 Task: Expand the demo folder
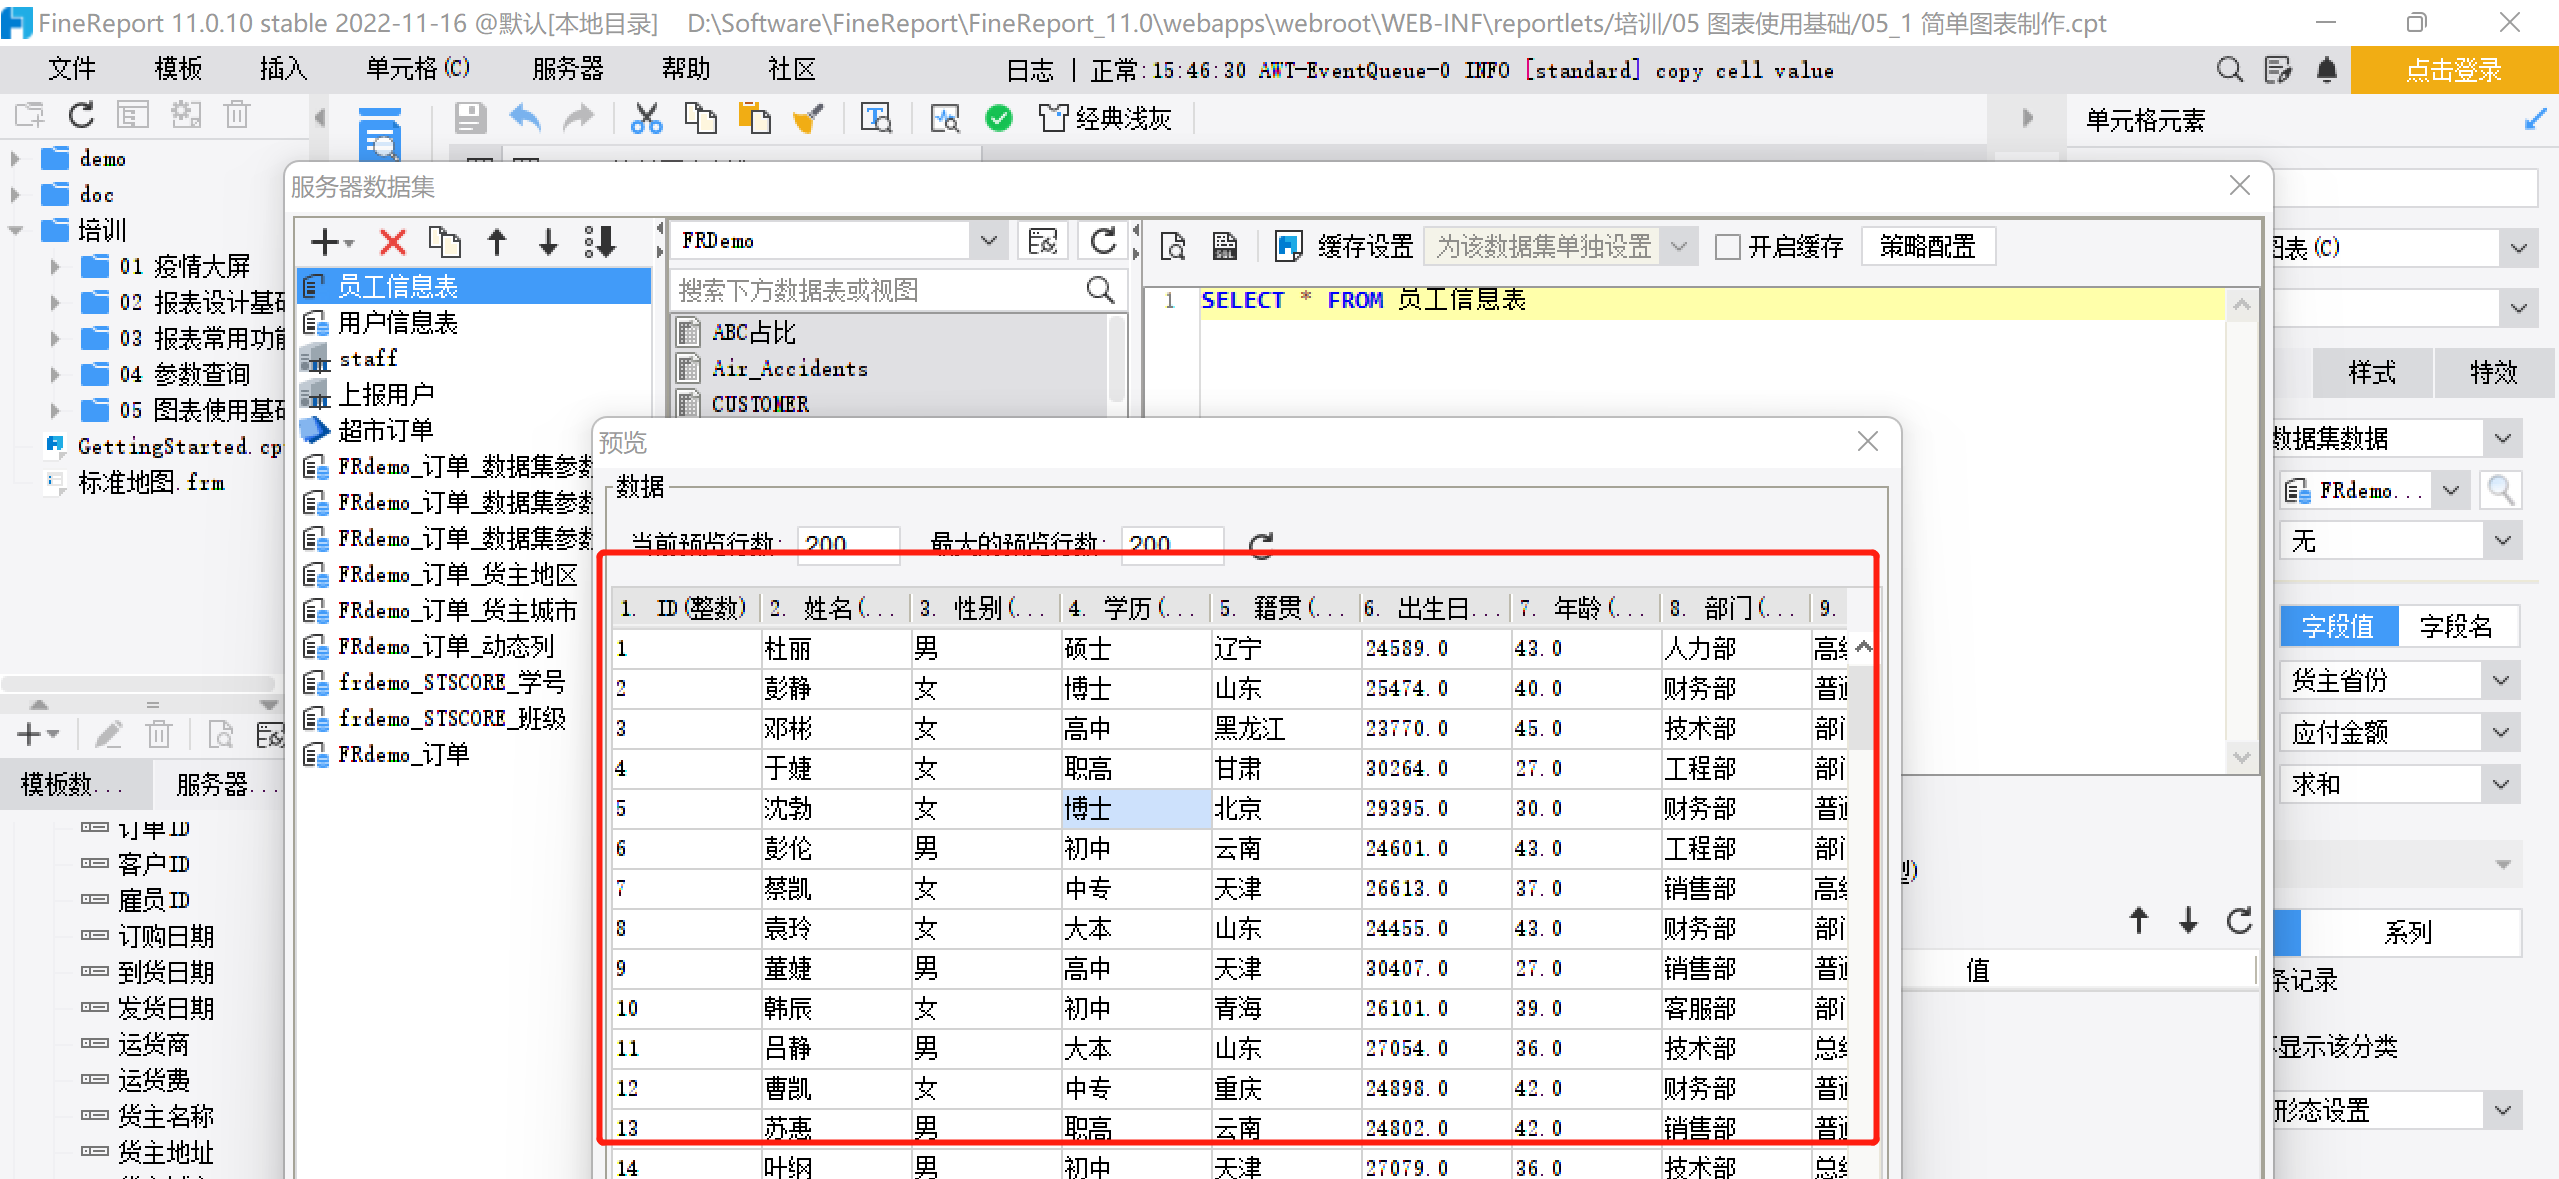coord(15,158)
